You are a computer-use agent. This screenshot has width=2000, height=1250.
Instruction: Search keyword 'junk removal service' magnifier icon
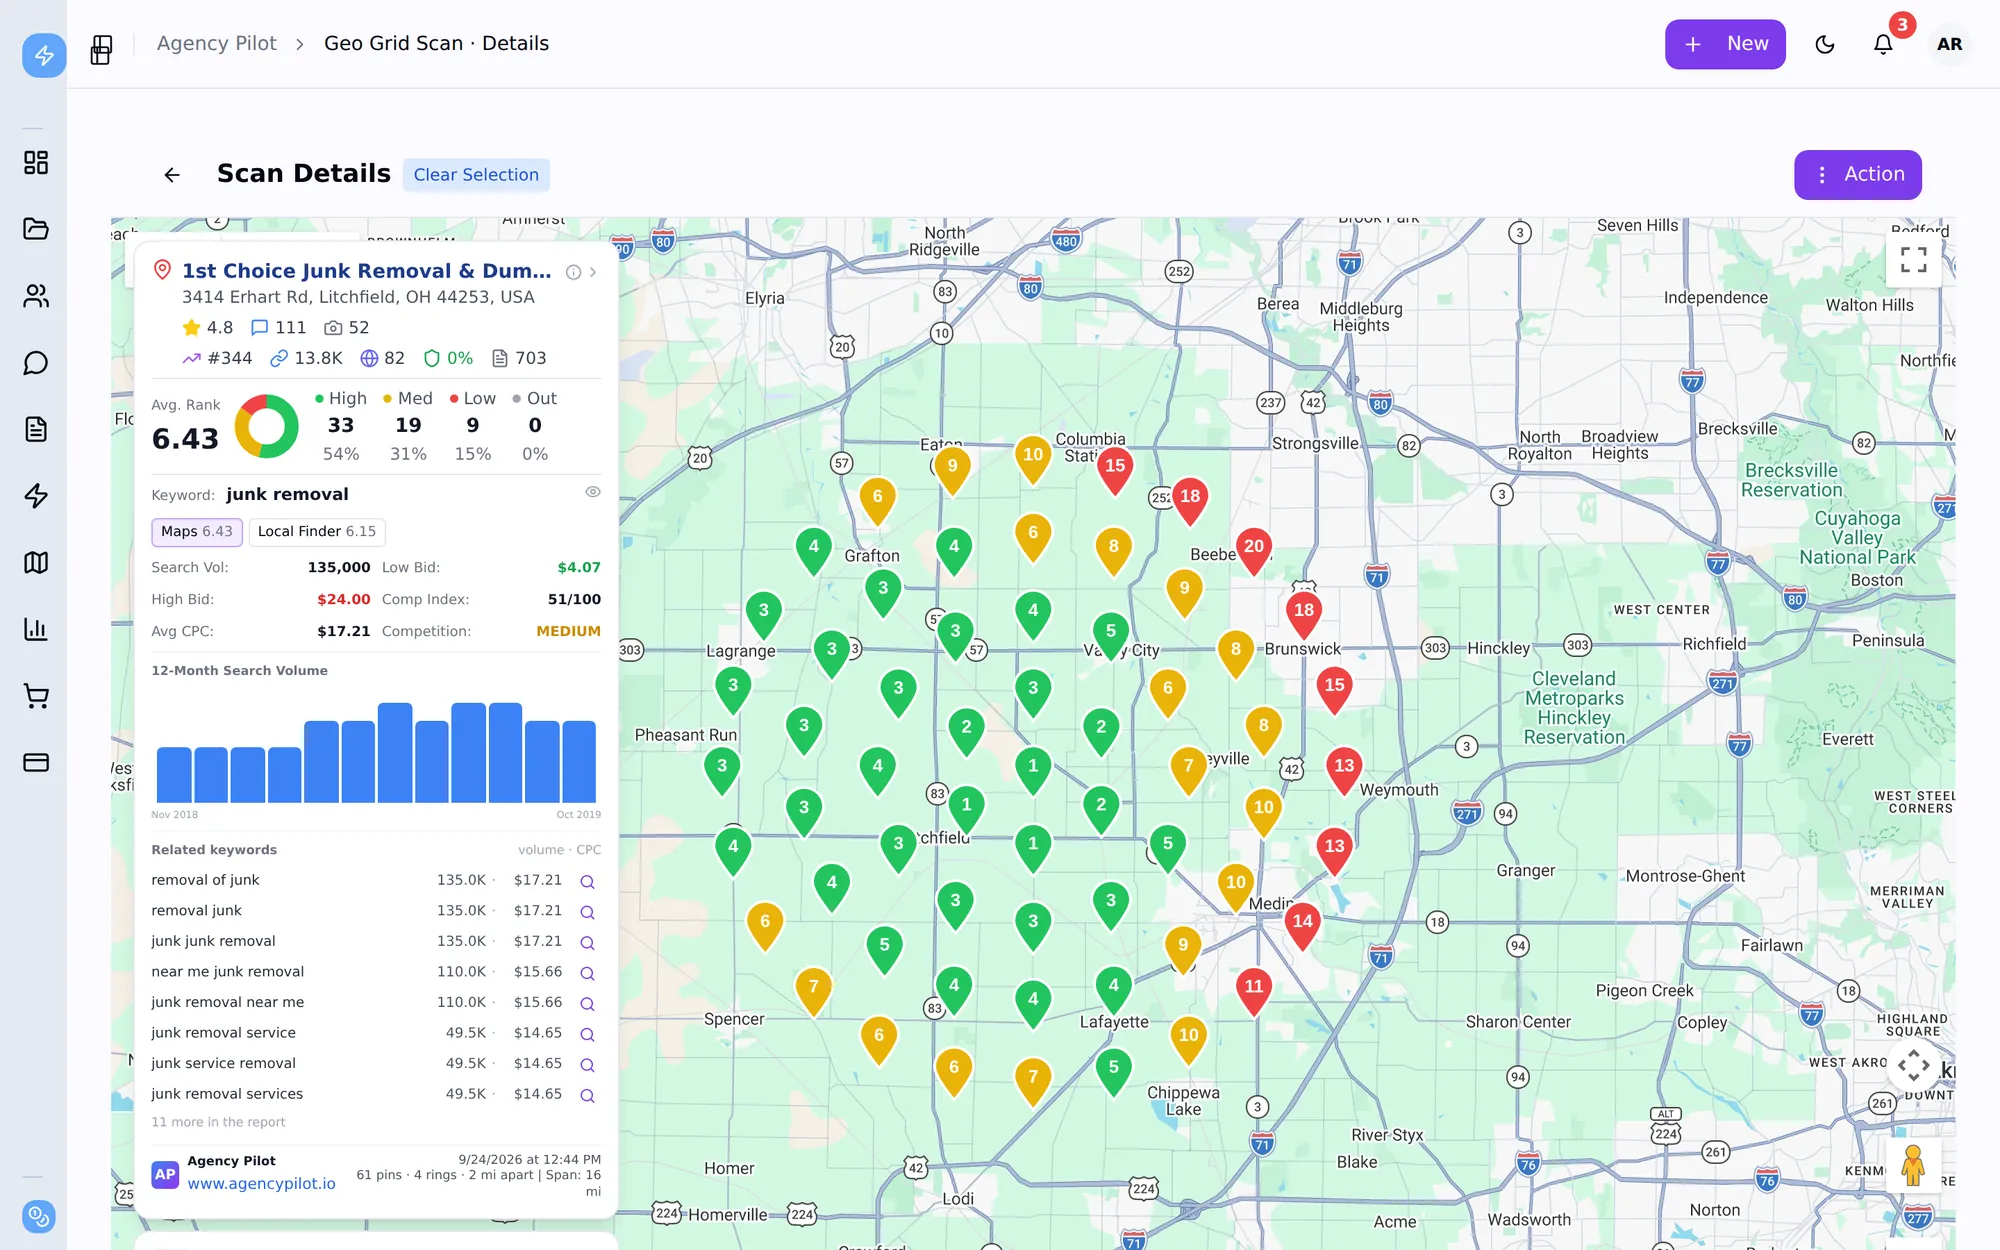(588, 1034)
